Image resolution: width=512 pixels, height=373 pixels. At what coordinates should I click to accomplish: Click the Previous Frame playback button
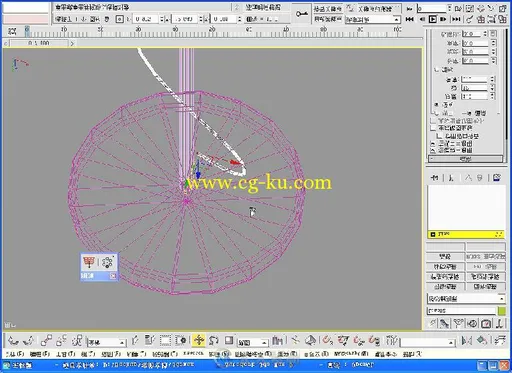[x=422, y=19]
